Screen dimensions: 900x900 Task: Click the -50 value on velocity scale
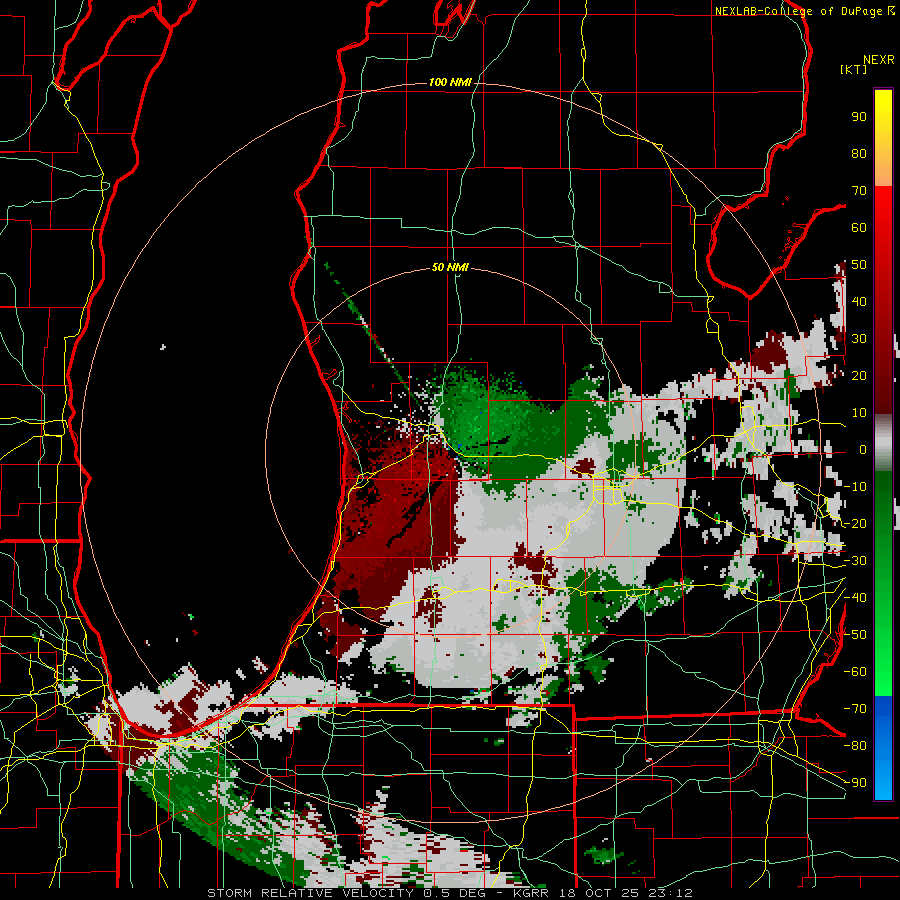pyautogui.click(x=855, y=635)
